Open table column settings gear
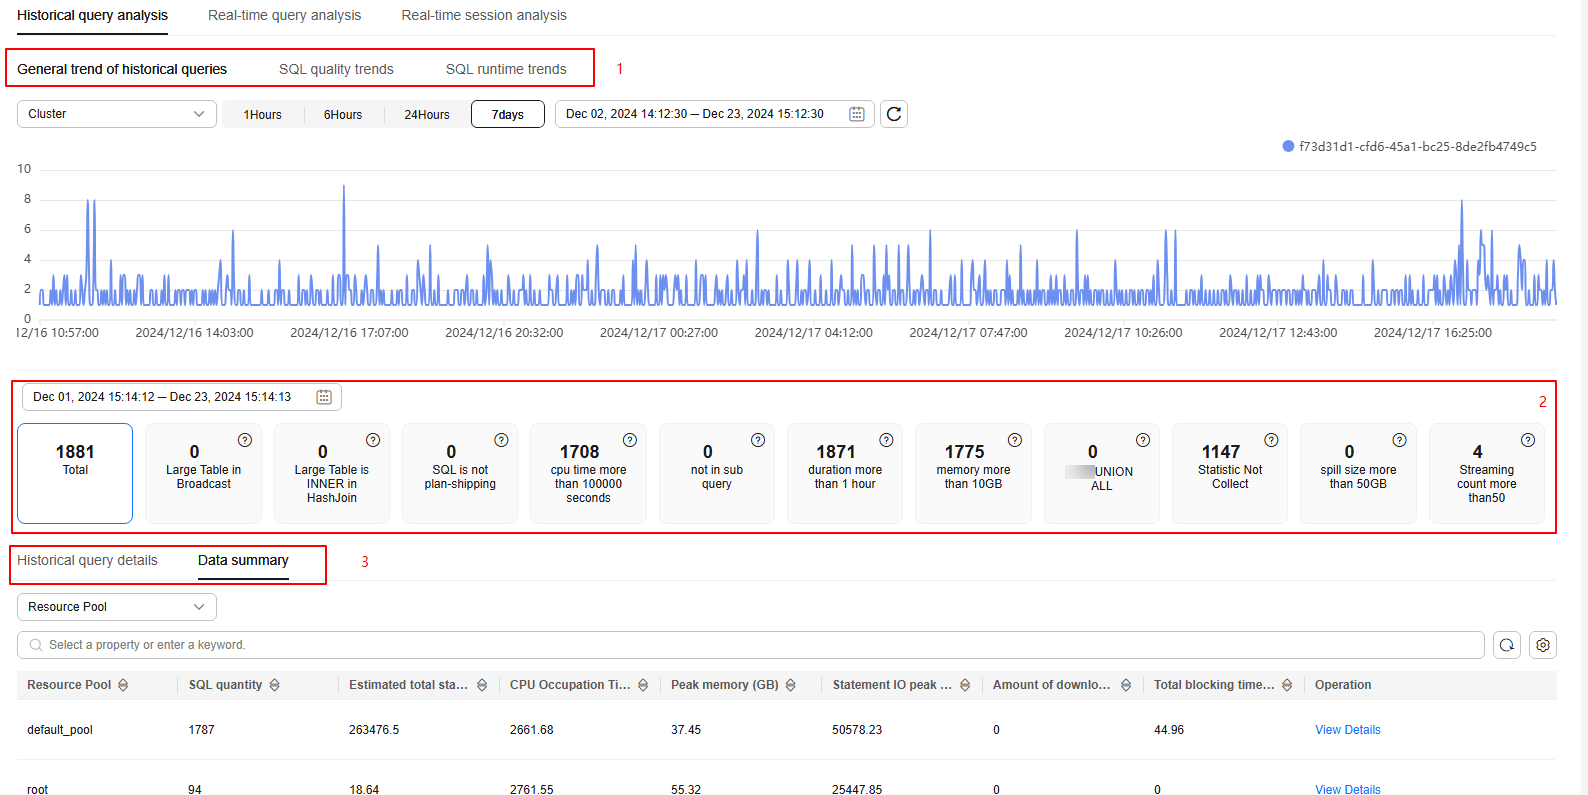1588x795 pixels. click(x=1543, y=645)
